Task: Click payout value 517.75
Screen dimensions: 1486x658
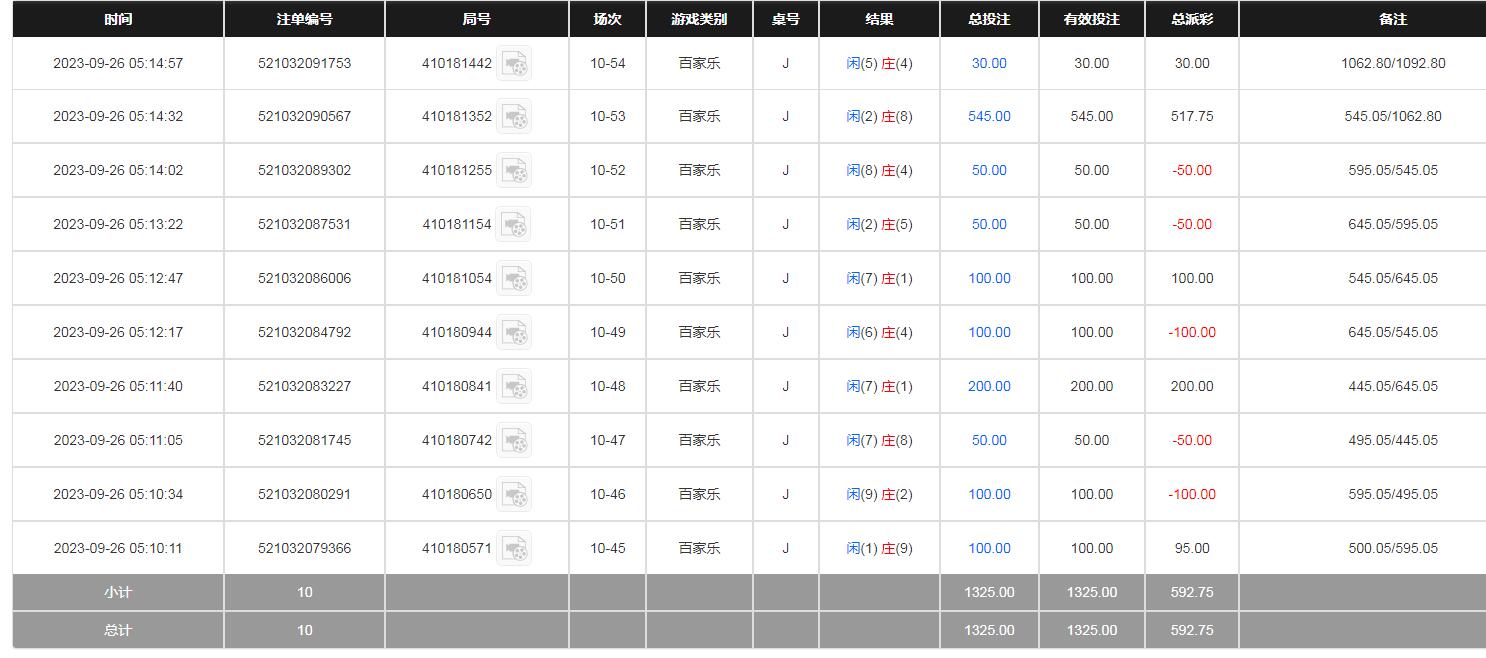Action: (x=1192, y=116)
